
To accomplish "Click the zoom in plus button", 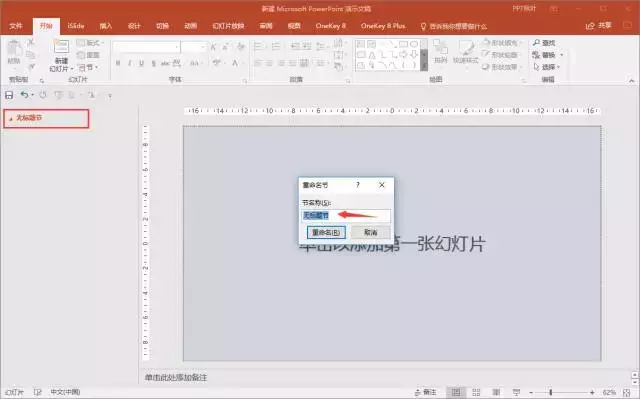I will (592, 392).
